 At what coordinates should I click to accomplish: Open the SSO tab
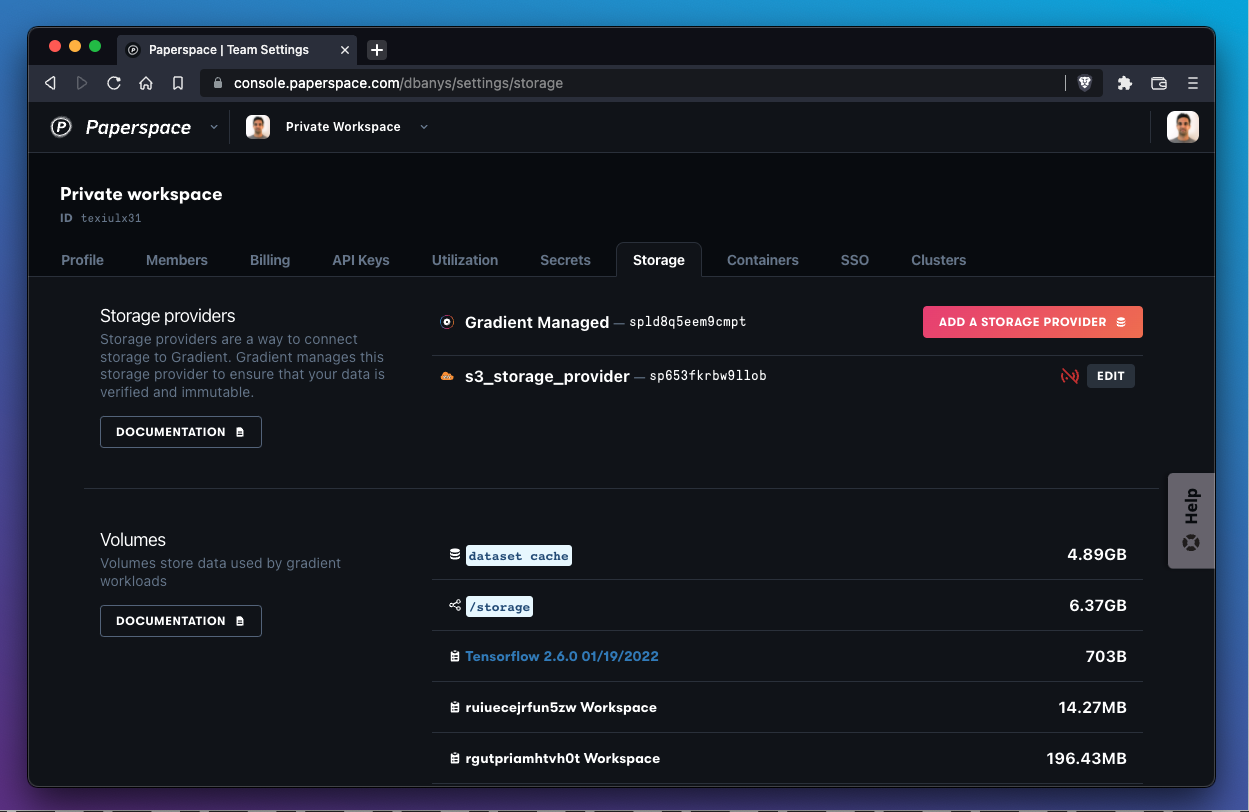coord(855,260)
